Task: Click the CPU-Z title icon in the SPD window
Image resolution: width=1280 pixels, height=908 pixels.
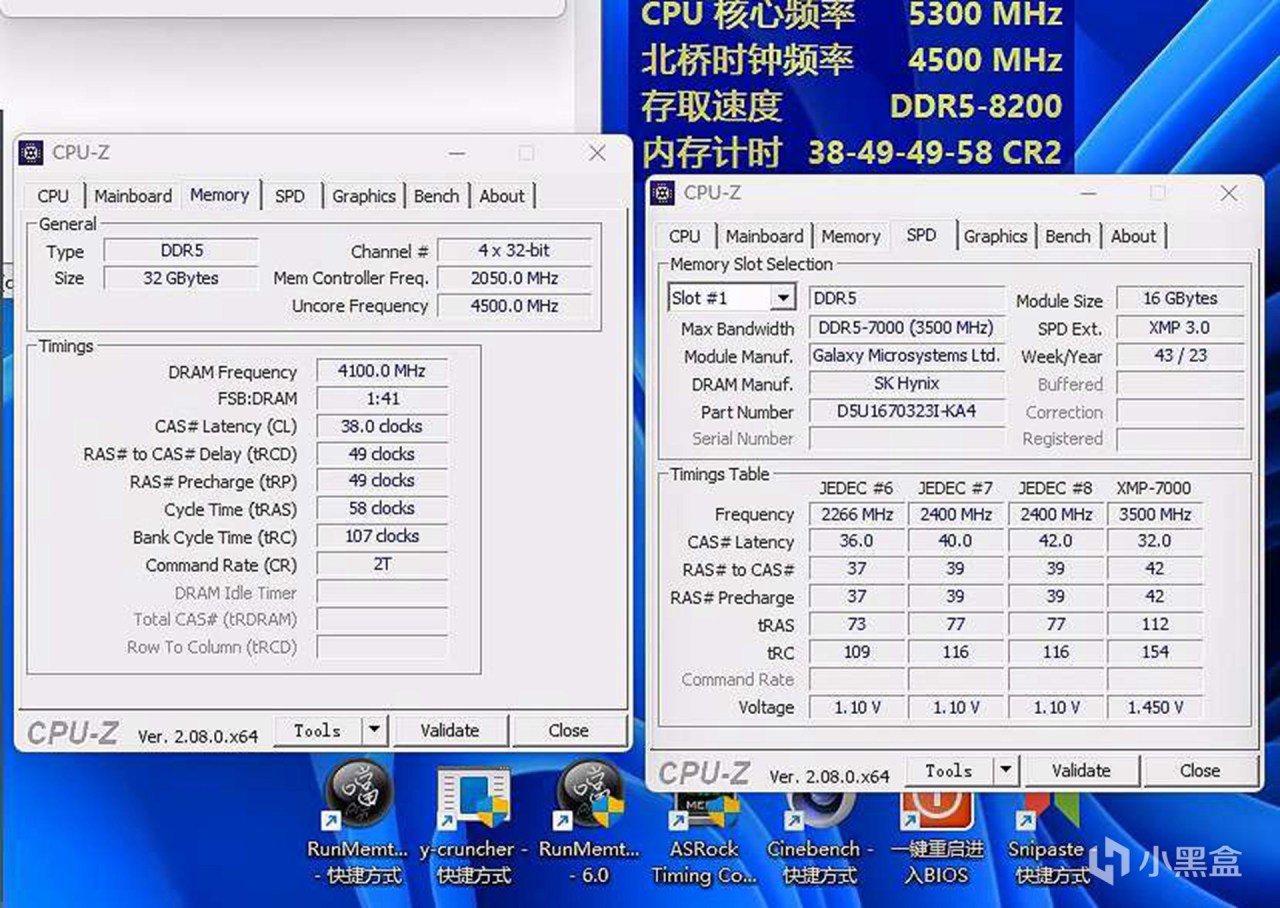Action: point(662,192)
